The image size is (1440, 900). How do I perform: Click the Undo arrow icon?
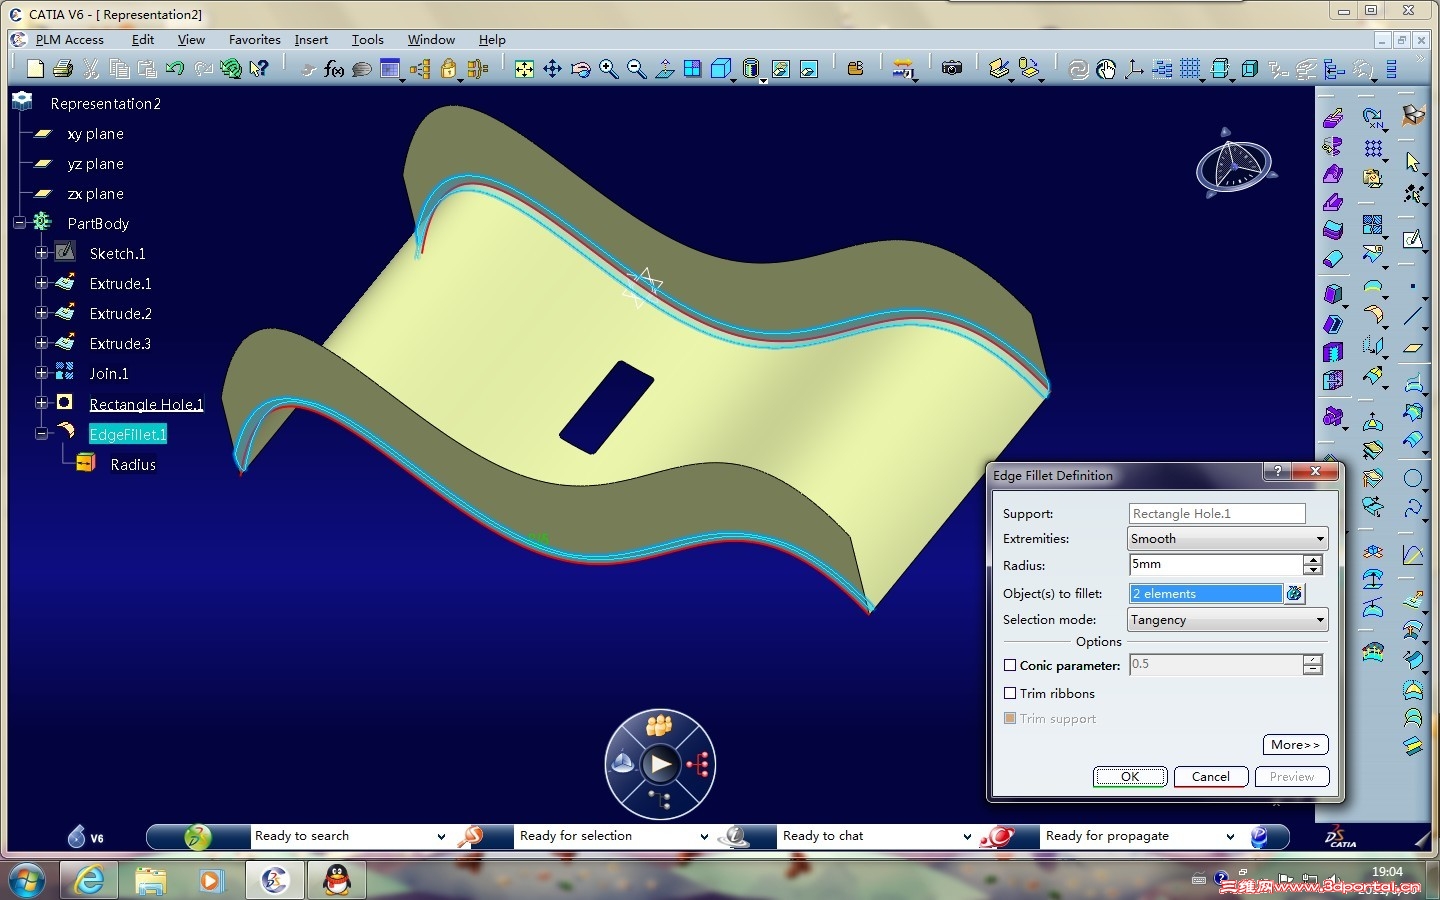tap(175, 68)
